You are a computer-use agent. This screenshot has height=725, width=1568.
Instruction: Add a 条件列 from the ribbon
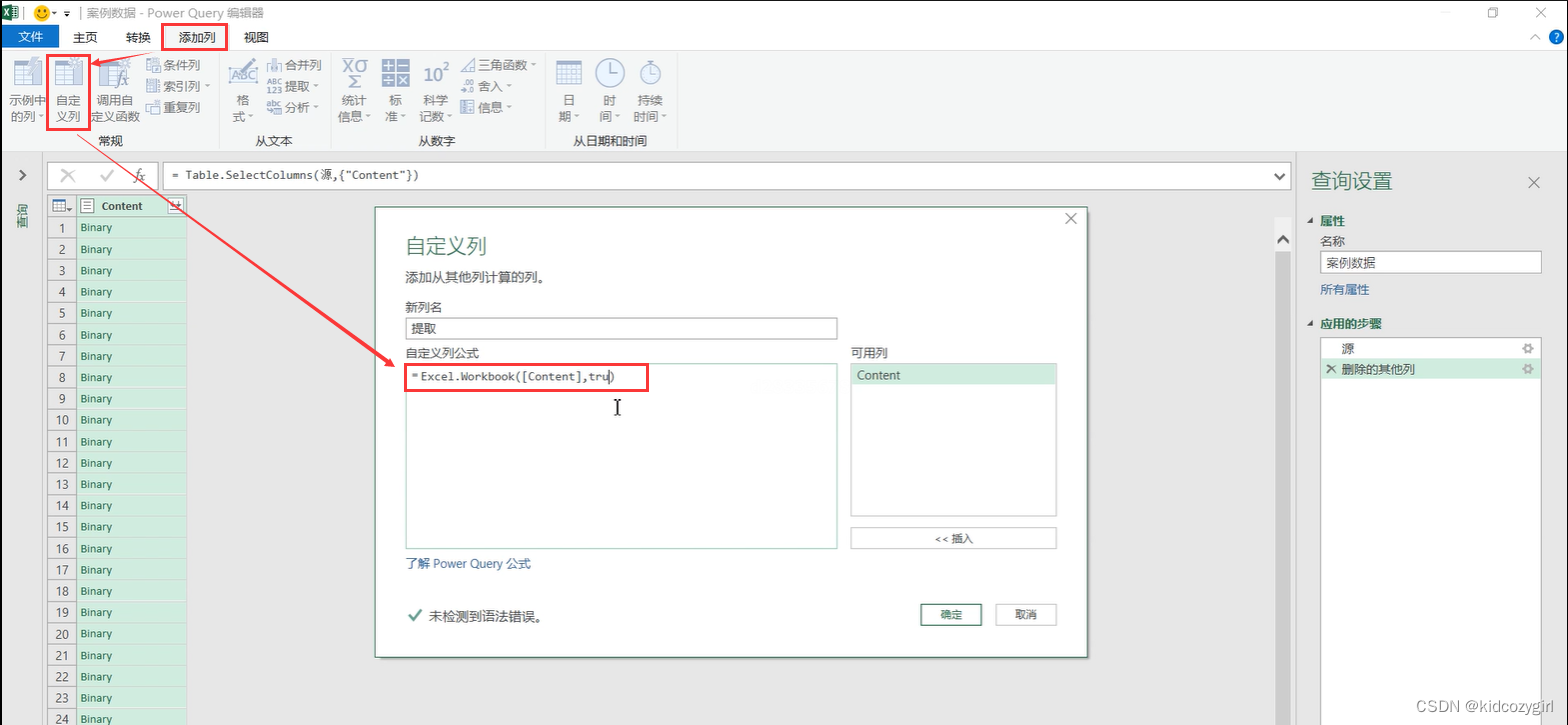[173, 65]
